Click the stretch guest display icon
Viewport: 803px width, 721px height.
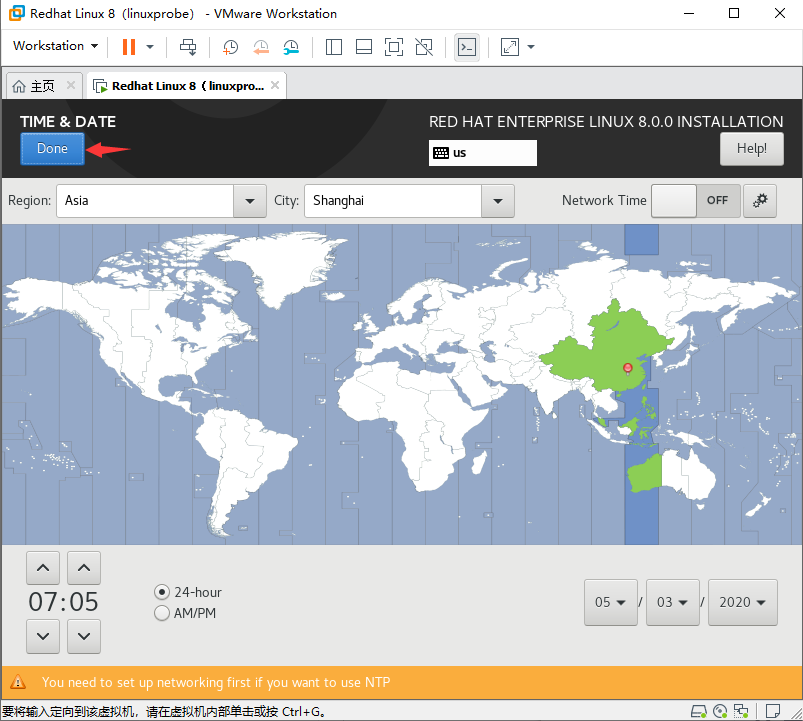[510, 47]
